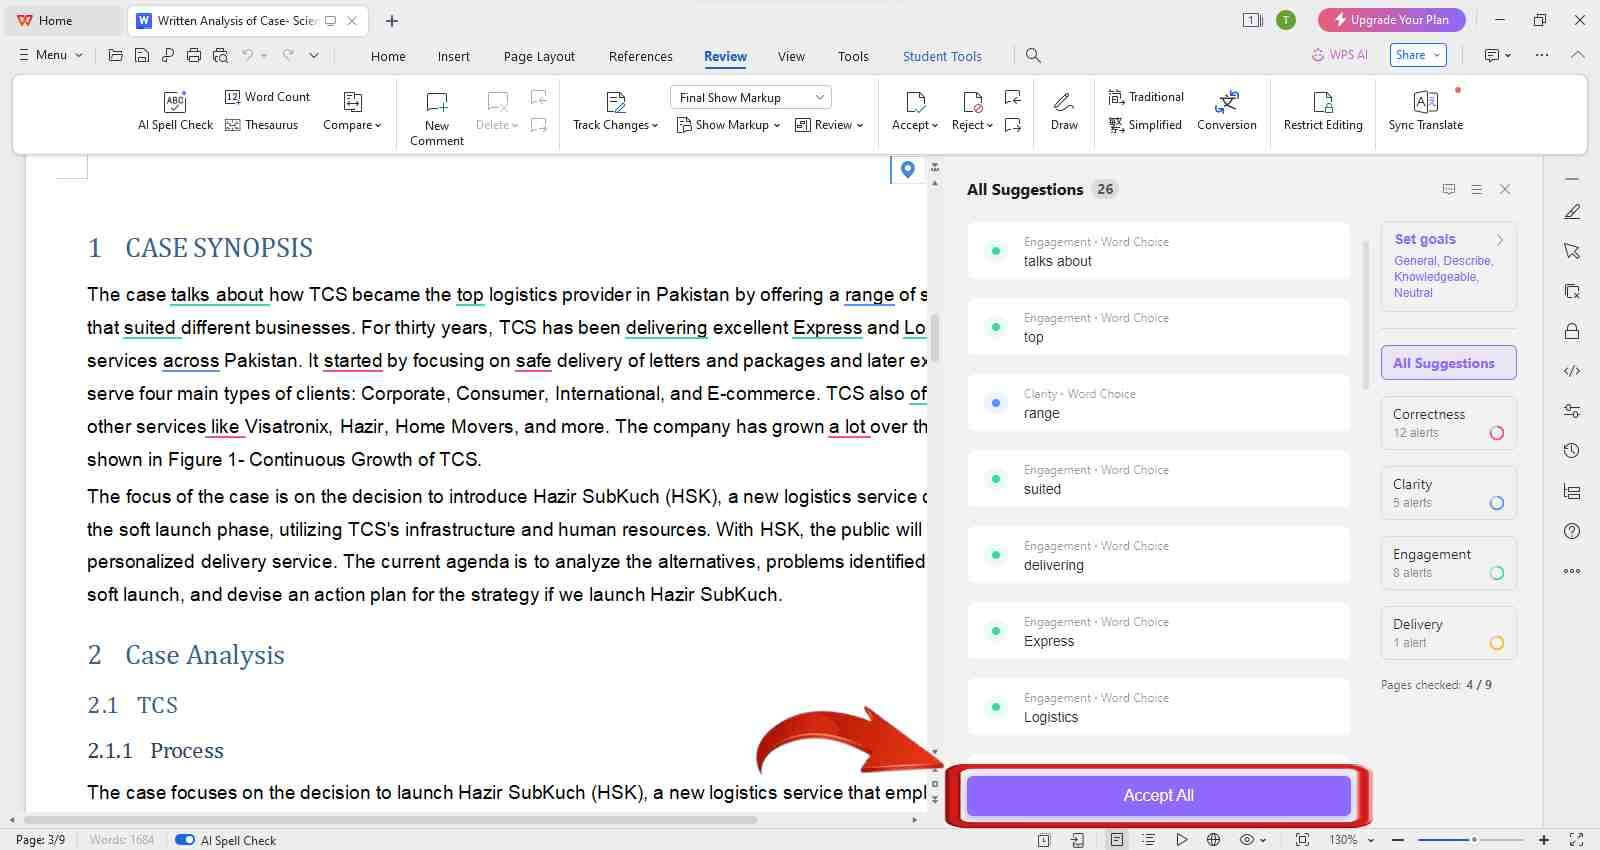Open the Share dropdown
Image resolution: width=1600 pixels, height=850 pixels.
point(1418,55)
